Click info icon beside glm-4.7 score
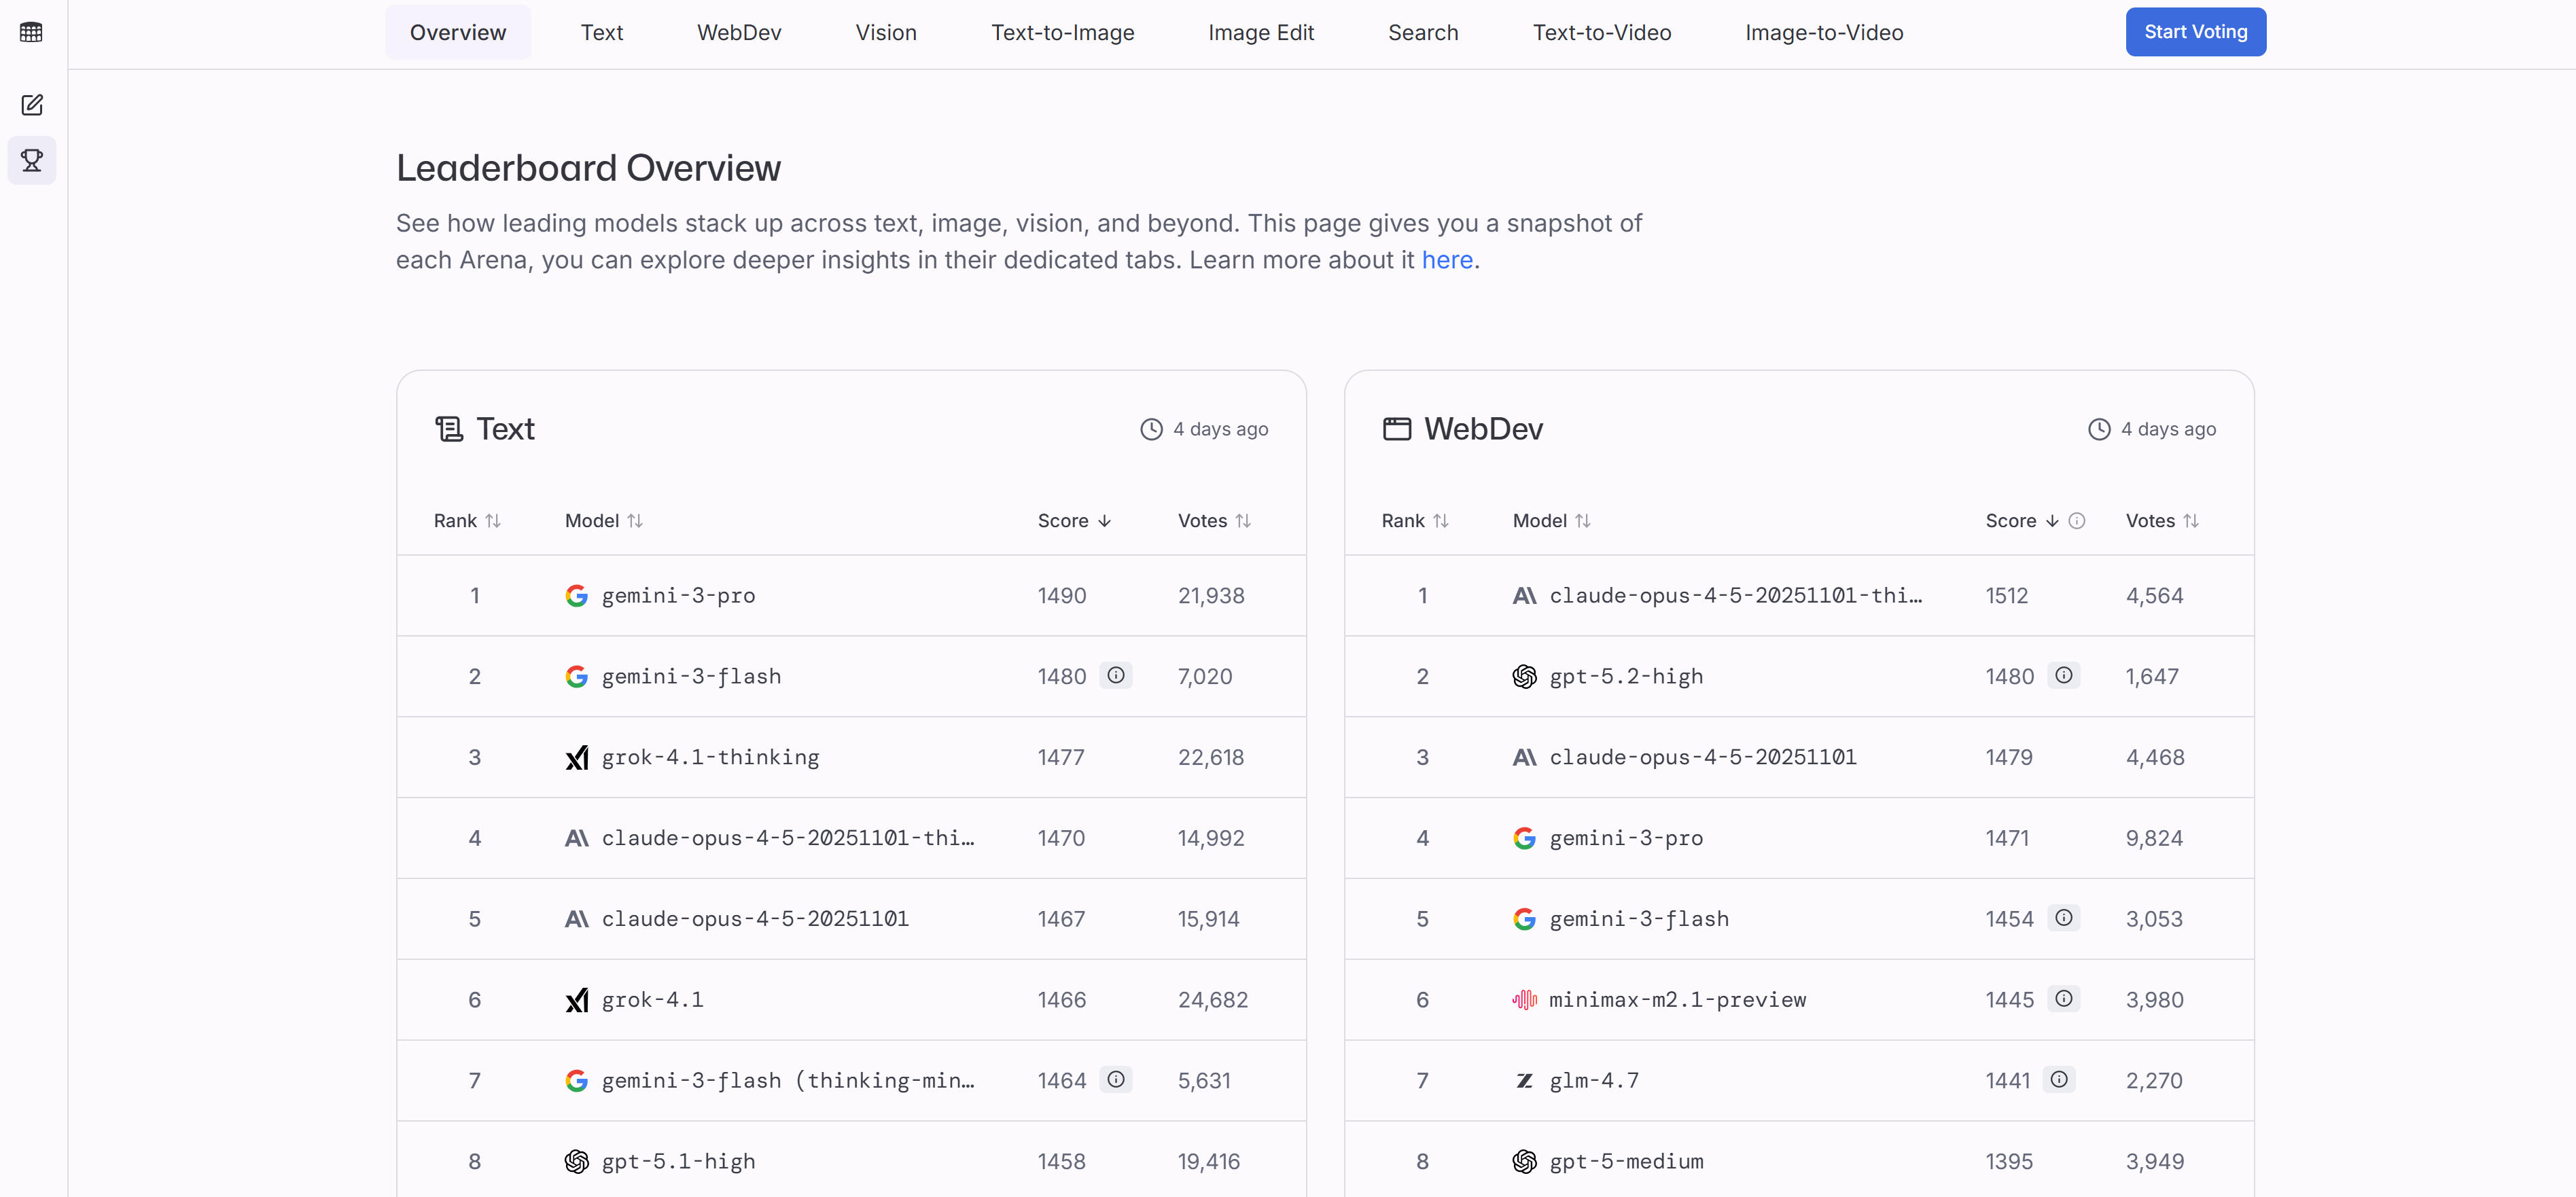The width and height of the screenshot is (2576, 1197). click(2059, 1079)
